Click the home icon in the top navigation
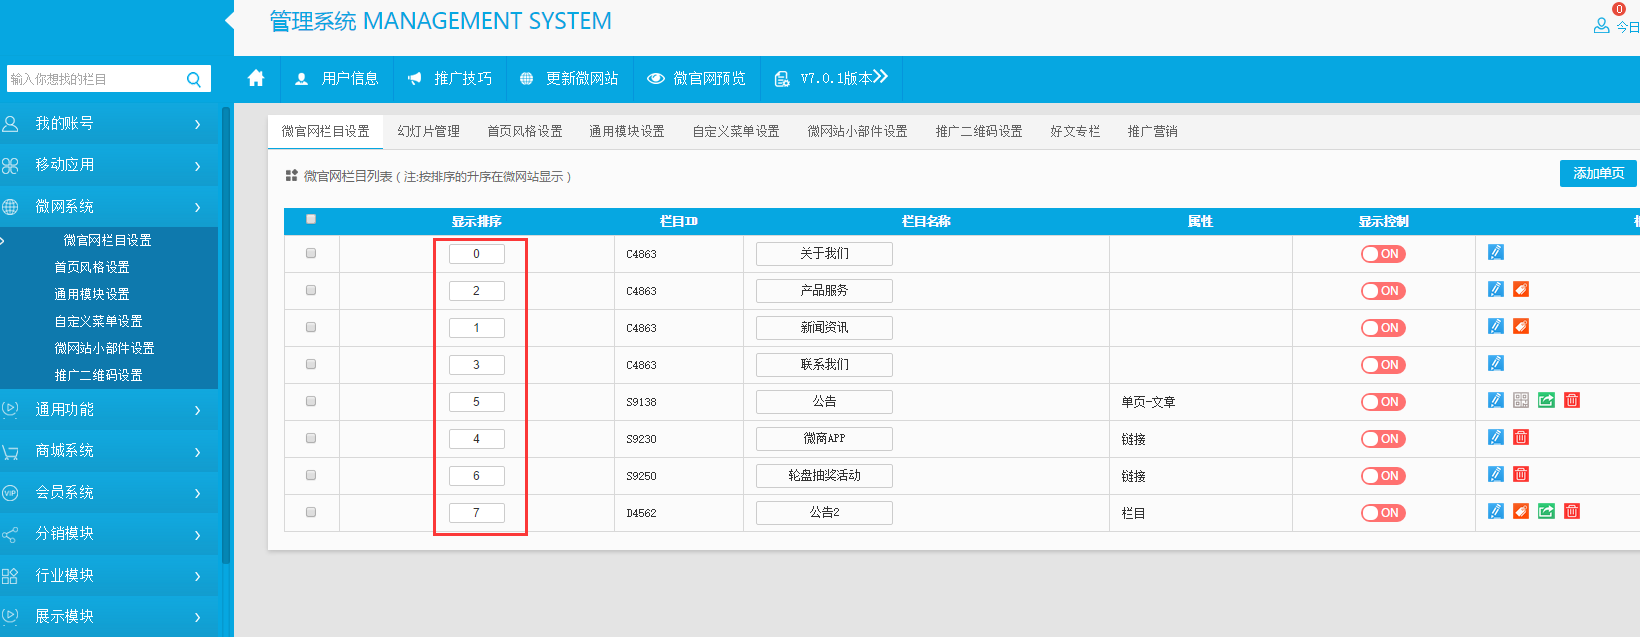Screen dimensions: 1640x637 click(256, 78)
